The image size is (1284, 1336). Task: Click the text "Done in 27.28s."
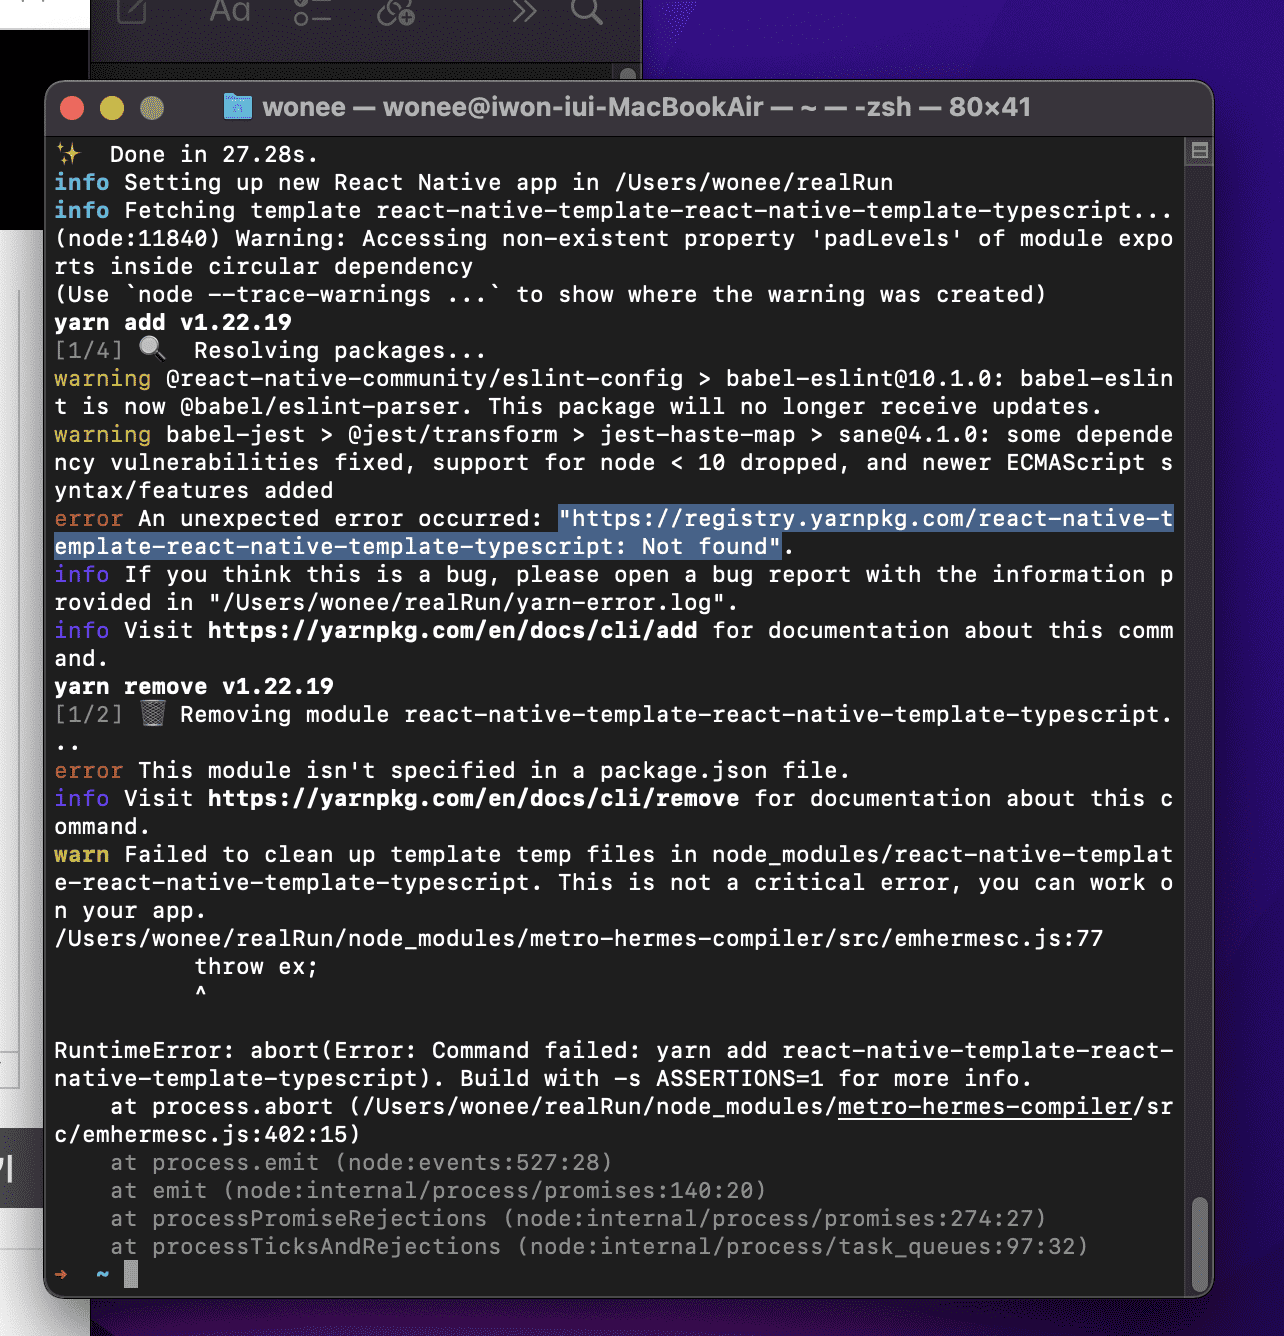pos(214,155)
